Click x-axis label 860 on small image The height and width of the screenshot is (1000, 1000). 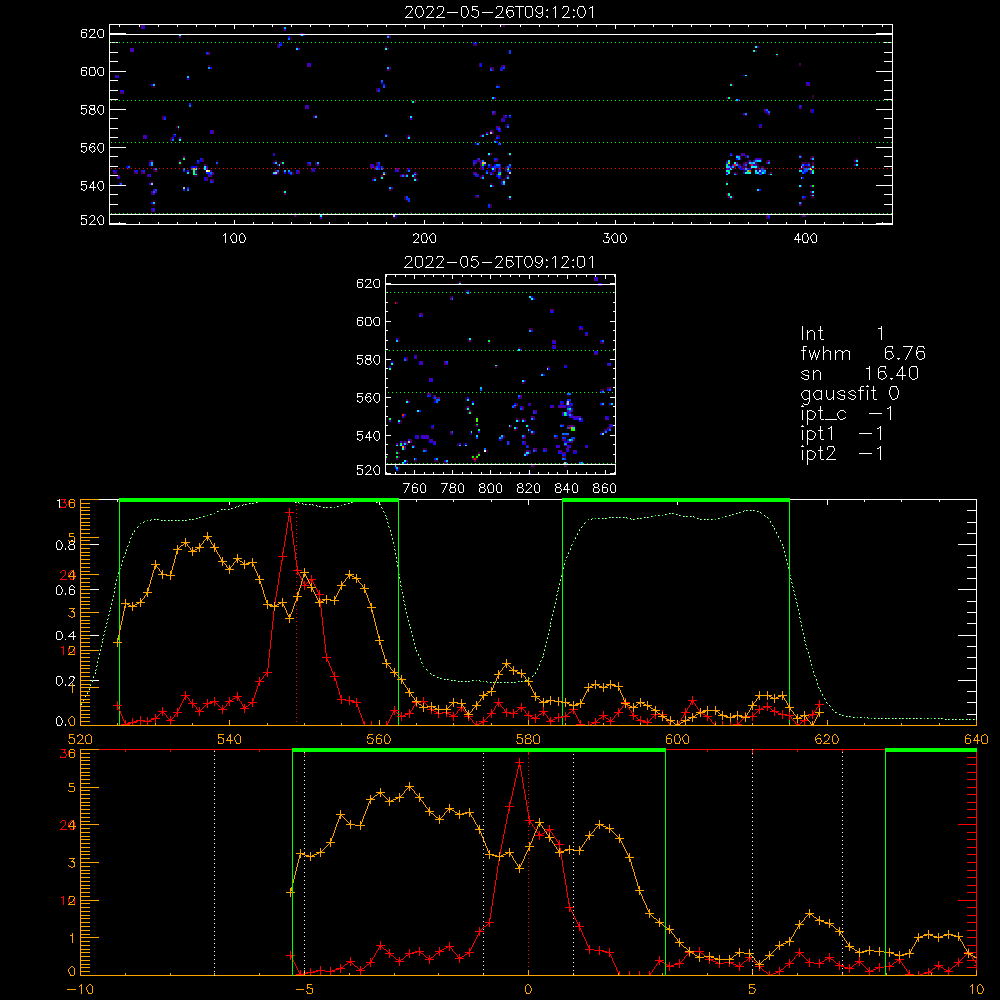tap(605, 489)
